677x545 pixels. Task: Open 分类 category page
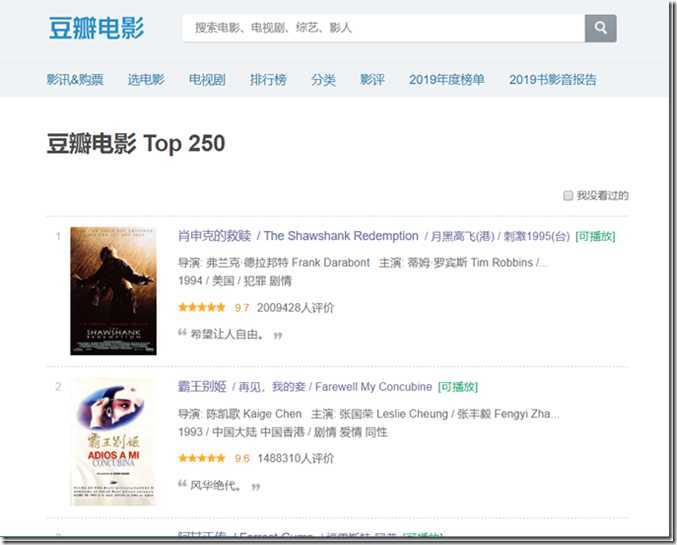tap(323, 80)
